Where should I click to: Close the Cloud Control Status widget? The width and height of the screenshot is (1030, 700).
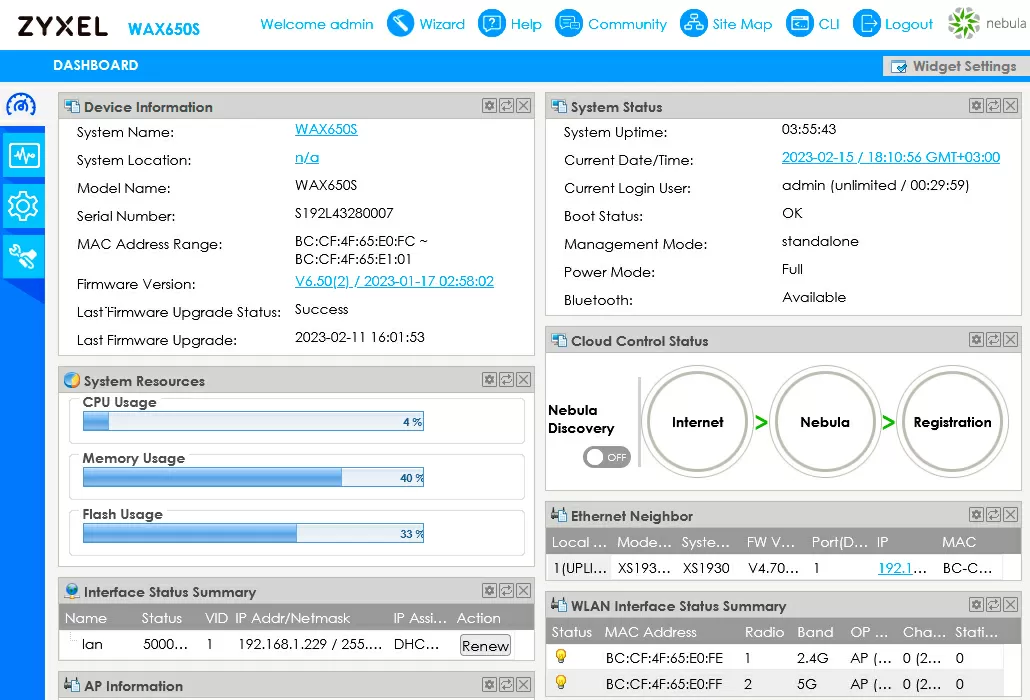click(1011, 339)
